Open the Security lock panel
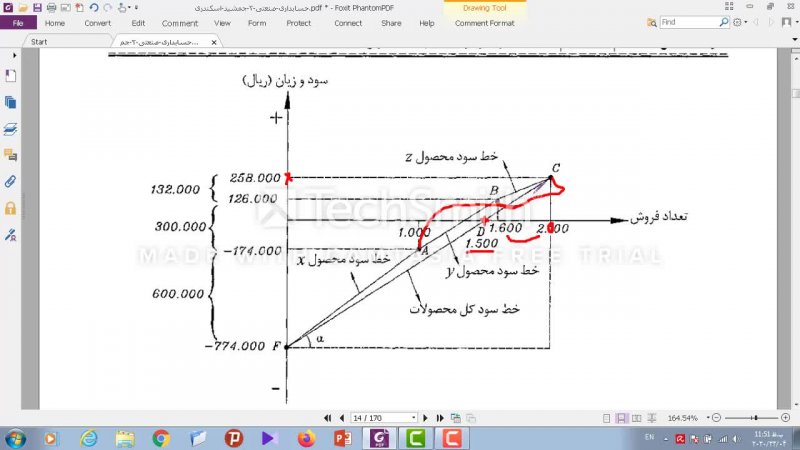This screenshot has height=450, width=800. [x=11, y=208]
